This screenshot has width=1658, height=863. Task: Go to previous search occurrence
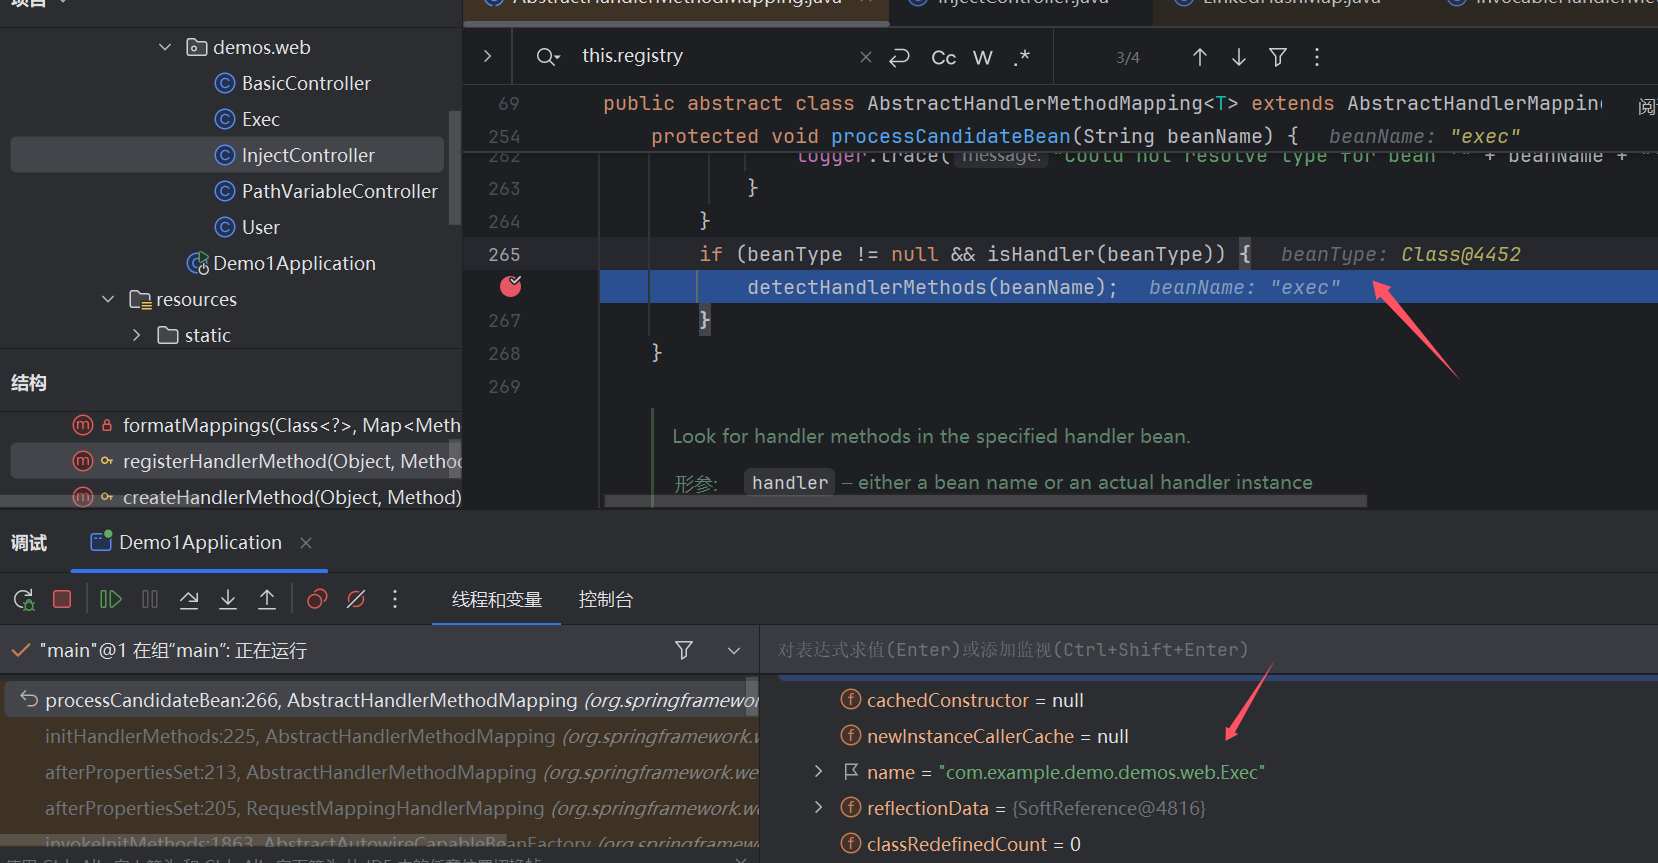coord(1200,57)
